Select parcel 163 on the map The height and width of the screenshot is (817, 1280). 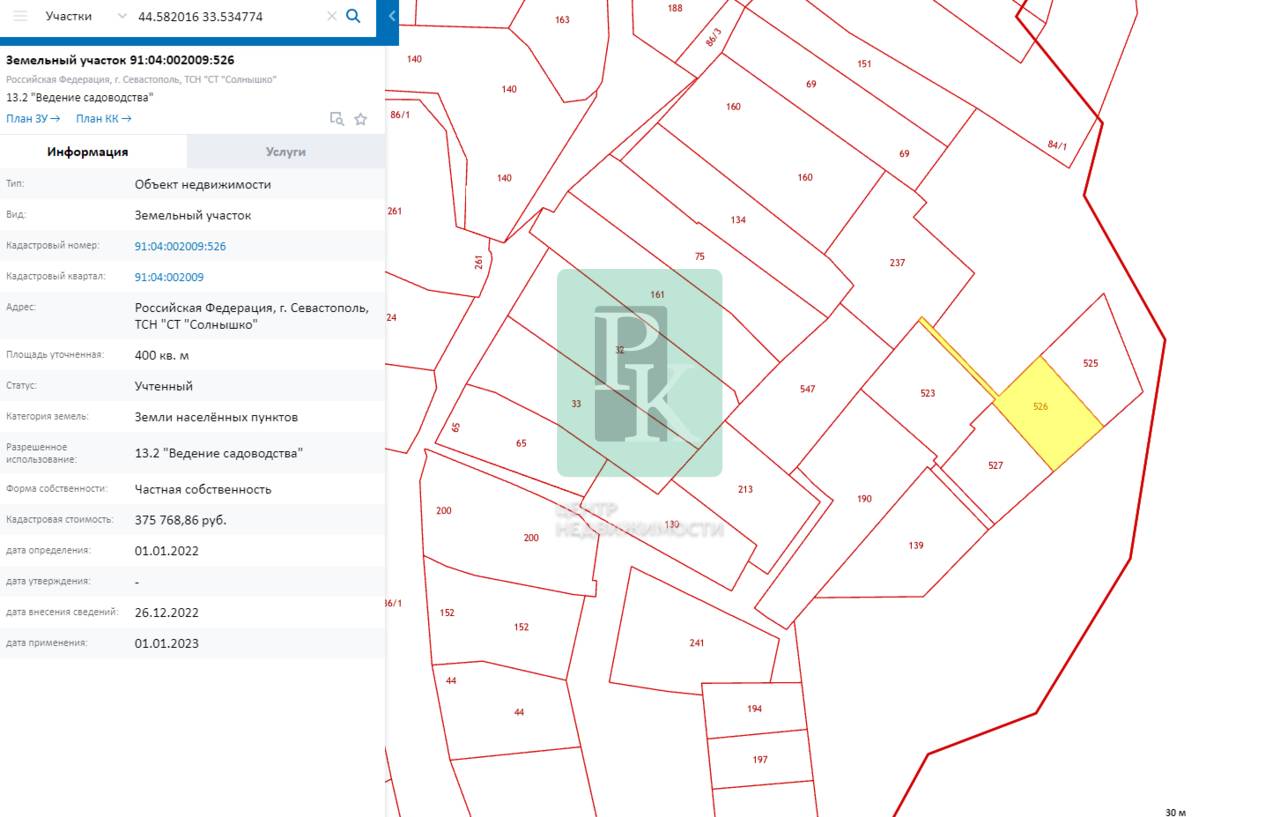tap(562, 20)
